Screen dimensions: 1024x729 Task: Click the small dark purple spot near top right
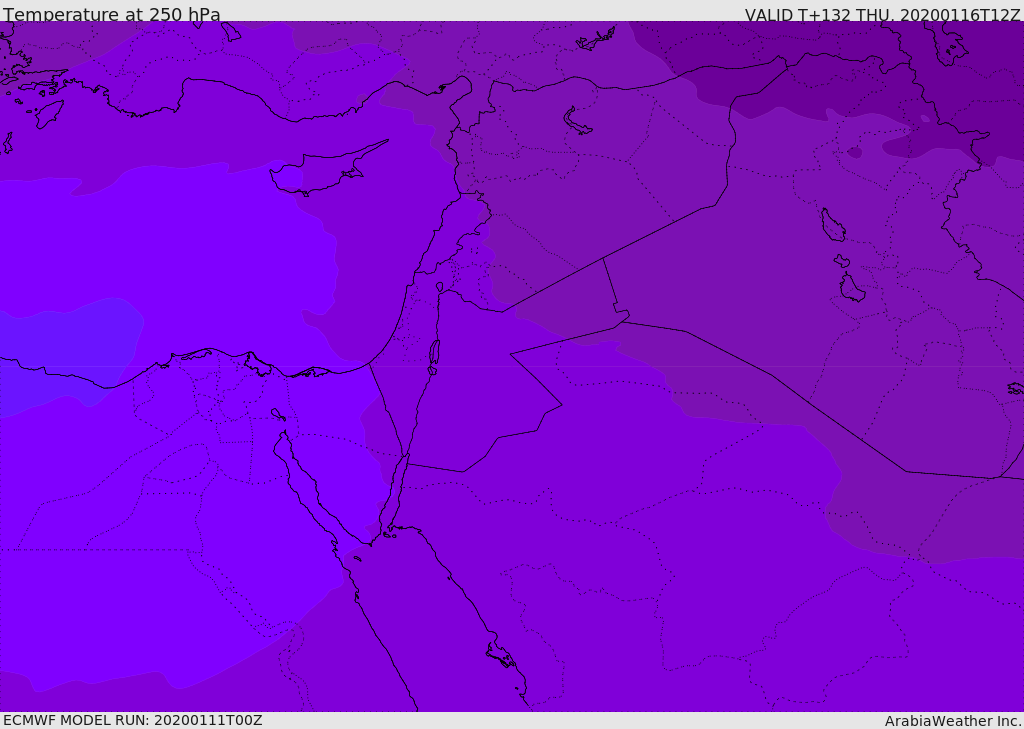854,152
